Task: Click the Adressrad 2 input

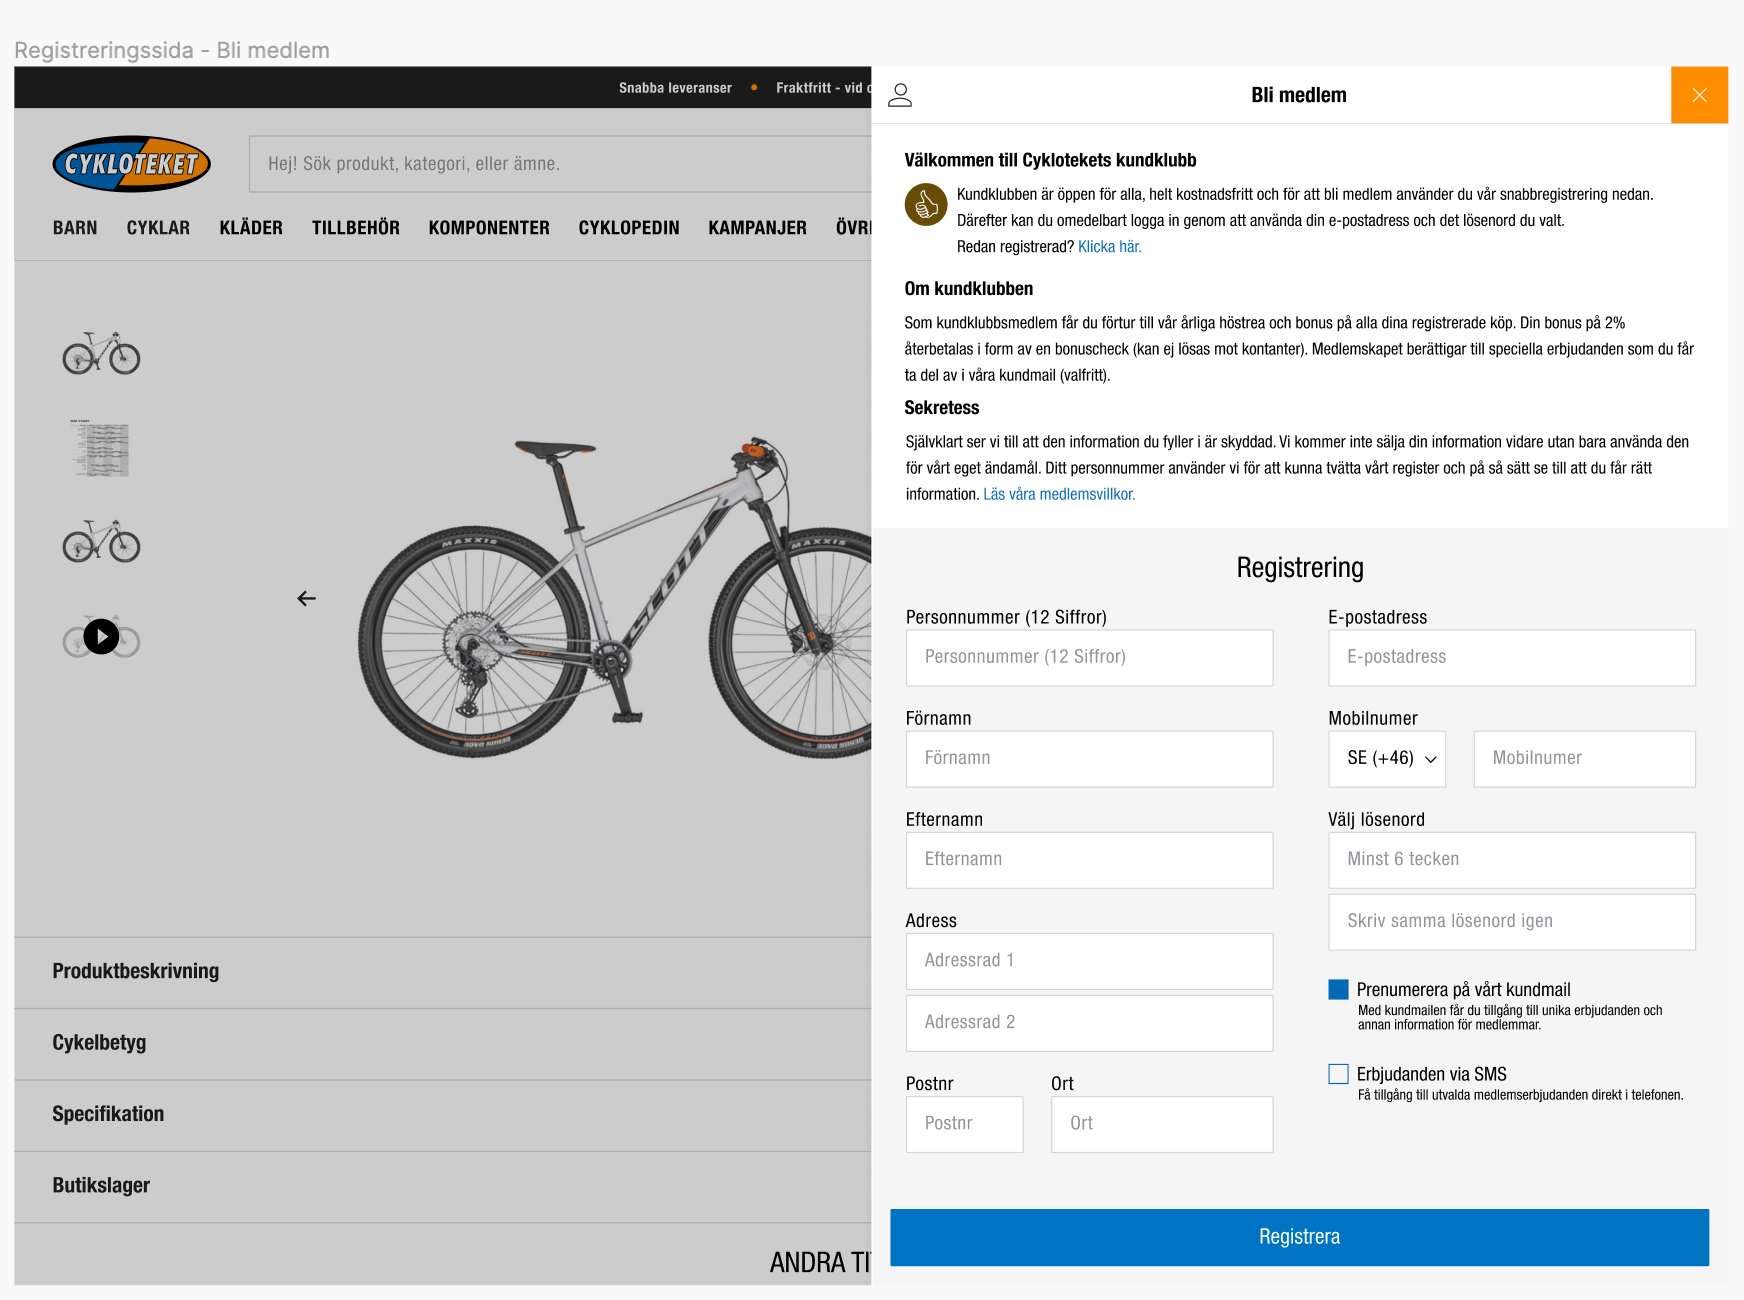Action: click(x=1089, y=1023)
